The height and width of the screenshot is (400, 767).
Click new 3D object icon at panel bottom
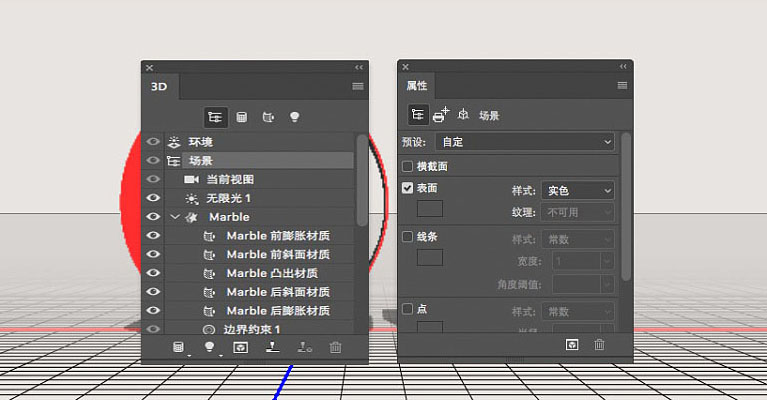click(x=179, y=347)
